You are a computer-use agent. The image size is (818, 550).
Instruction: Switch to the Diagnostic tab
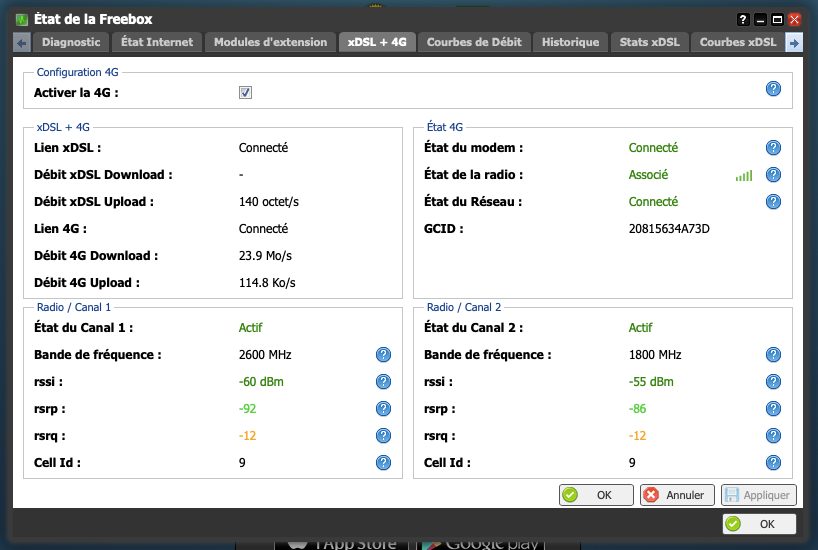tap(71, 42)
